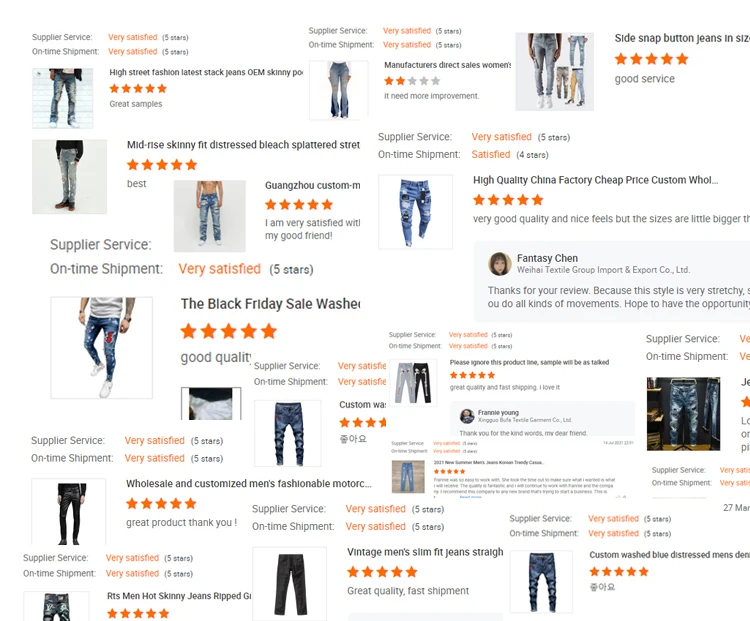The height and width of the screenshot is (621, 750).
Task: Click the black leather motorcycle pants thumbnail
Action: [x=69, y=511]
